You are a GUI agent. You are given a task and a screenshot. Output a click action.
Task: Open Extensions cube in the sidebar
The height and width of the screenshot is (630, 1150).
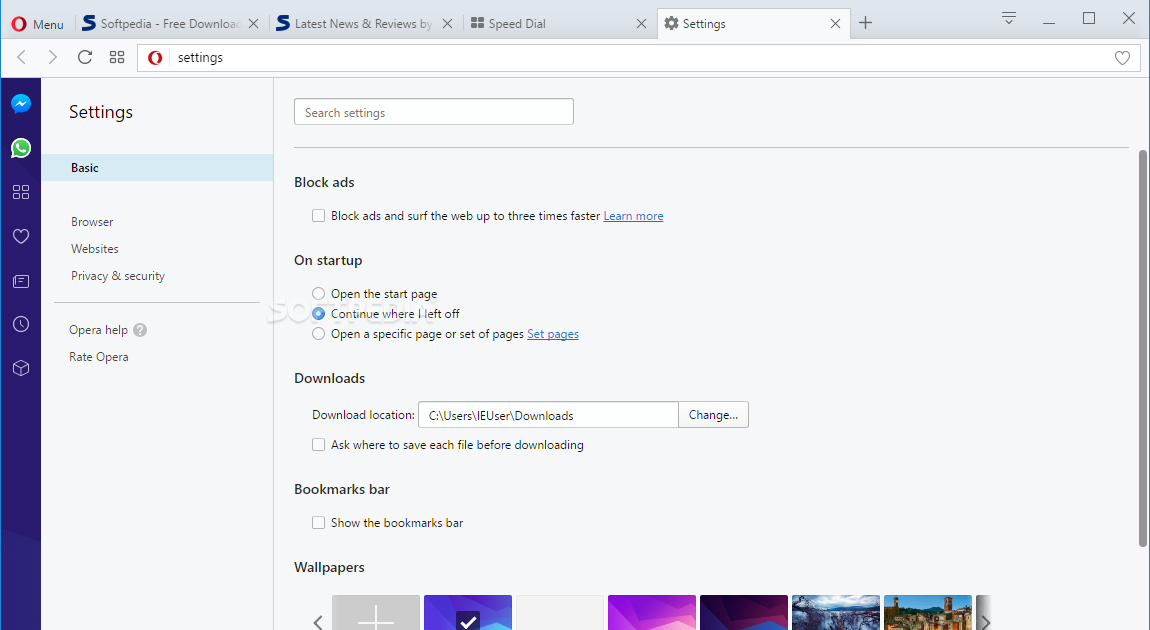(x=21, y=368)
